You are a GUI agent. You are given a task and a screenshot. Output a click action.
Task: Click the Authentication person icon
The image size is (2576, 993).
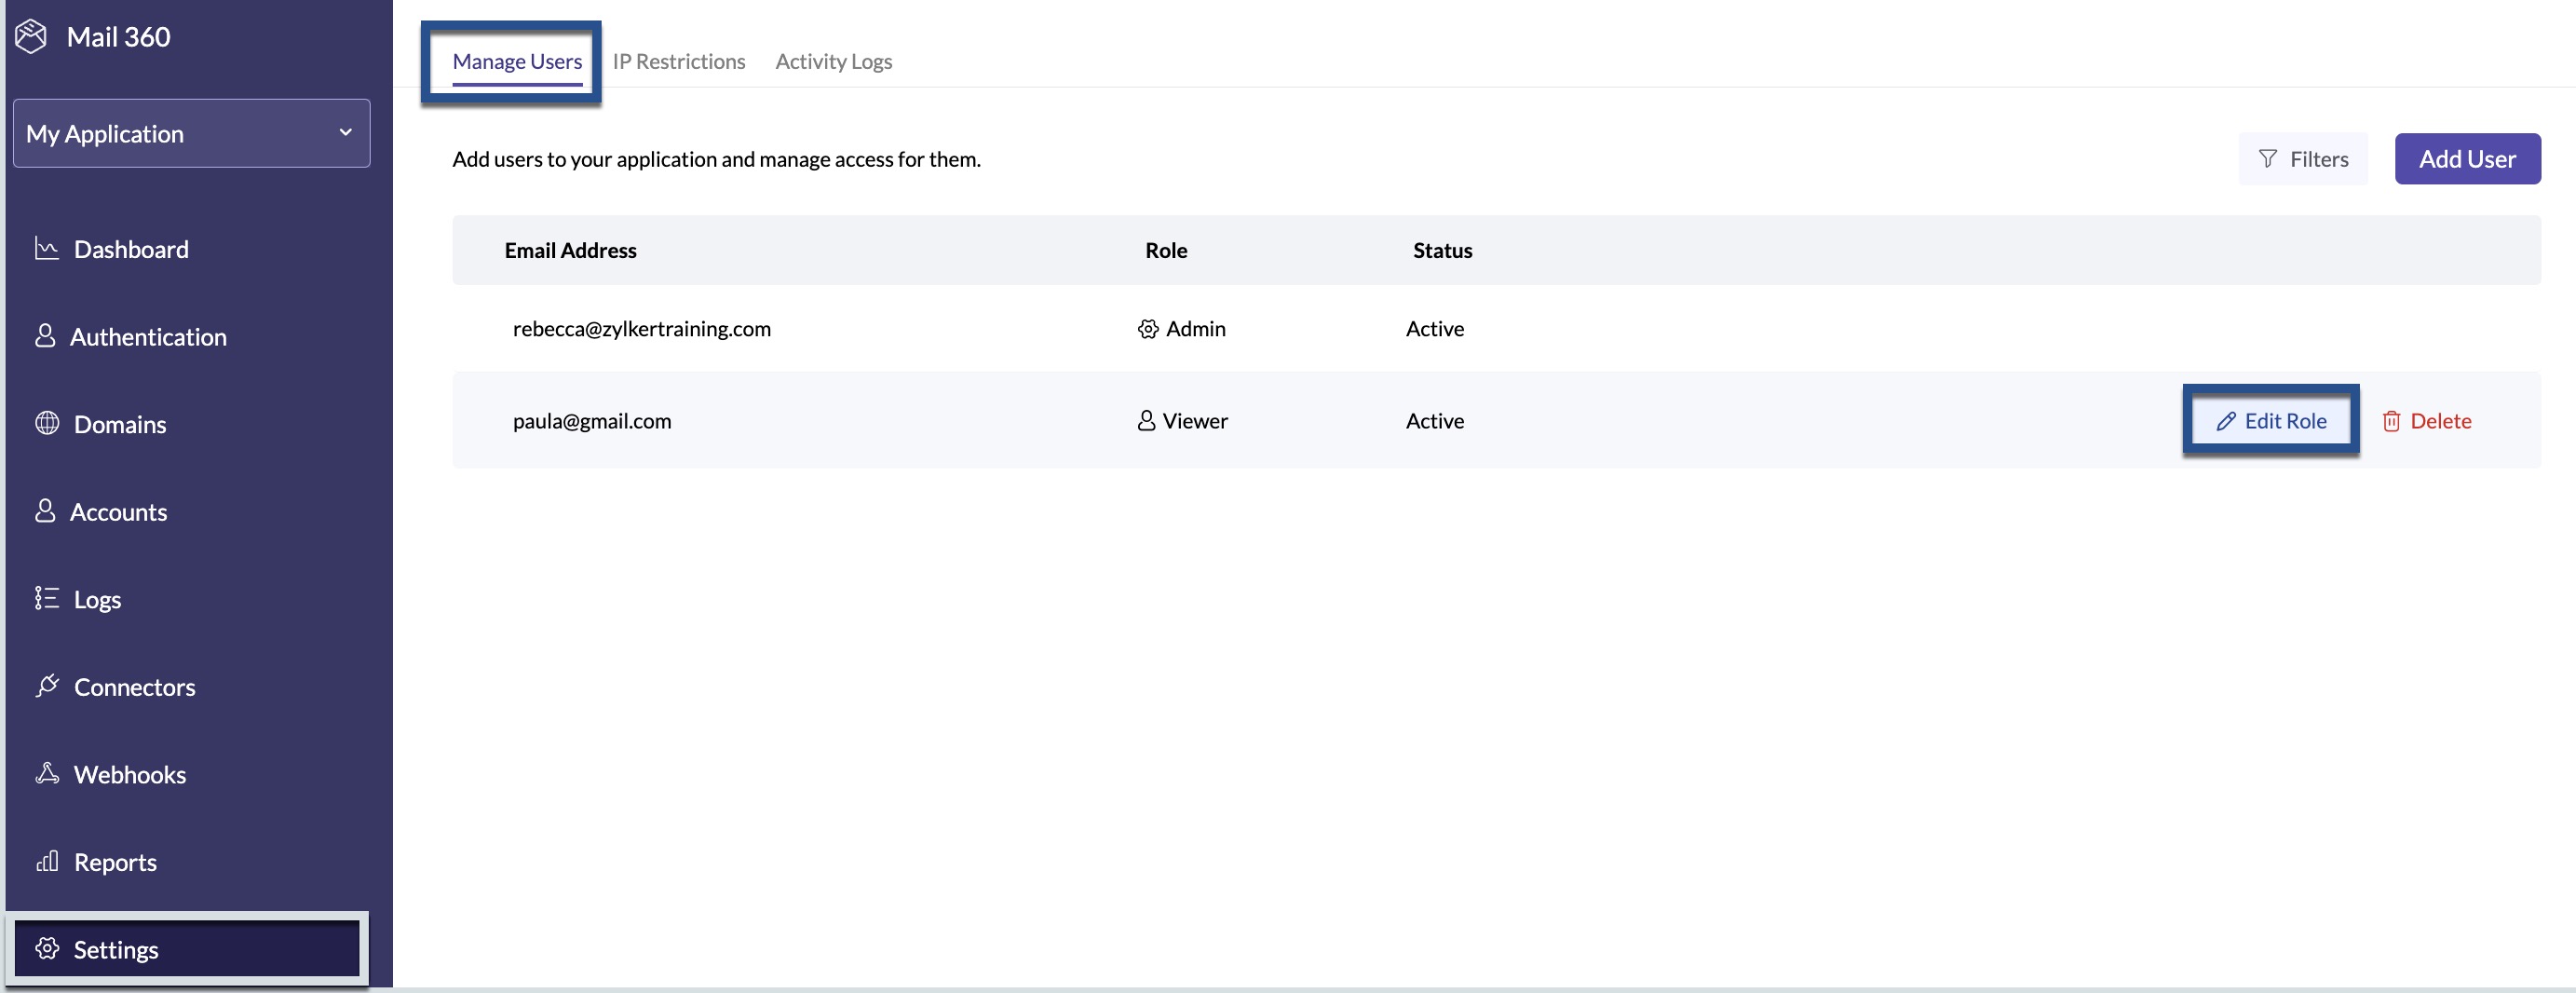pos(45,336)
